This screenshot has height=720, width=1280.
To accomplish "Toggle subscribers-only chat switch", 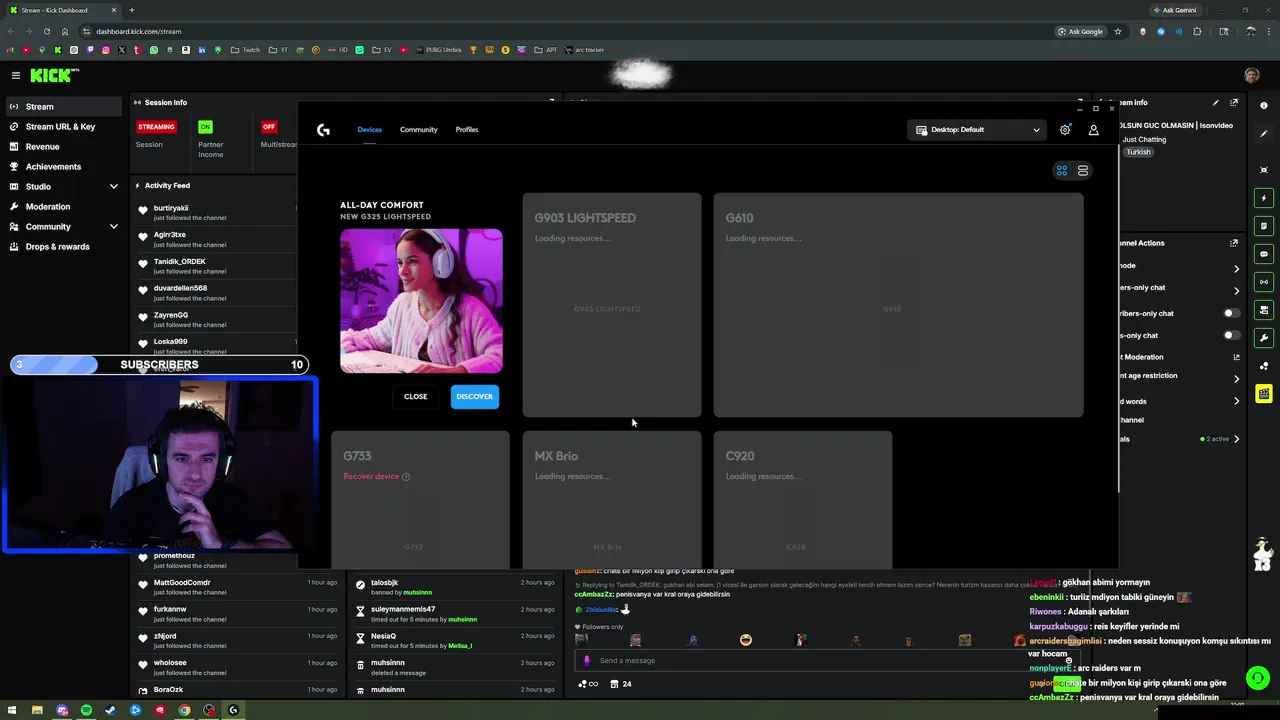I will (1232, 313).
